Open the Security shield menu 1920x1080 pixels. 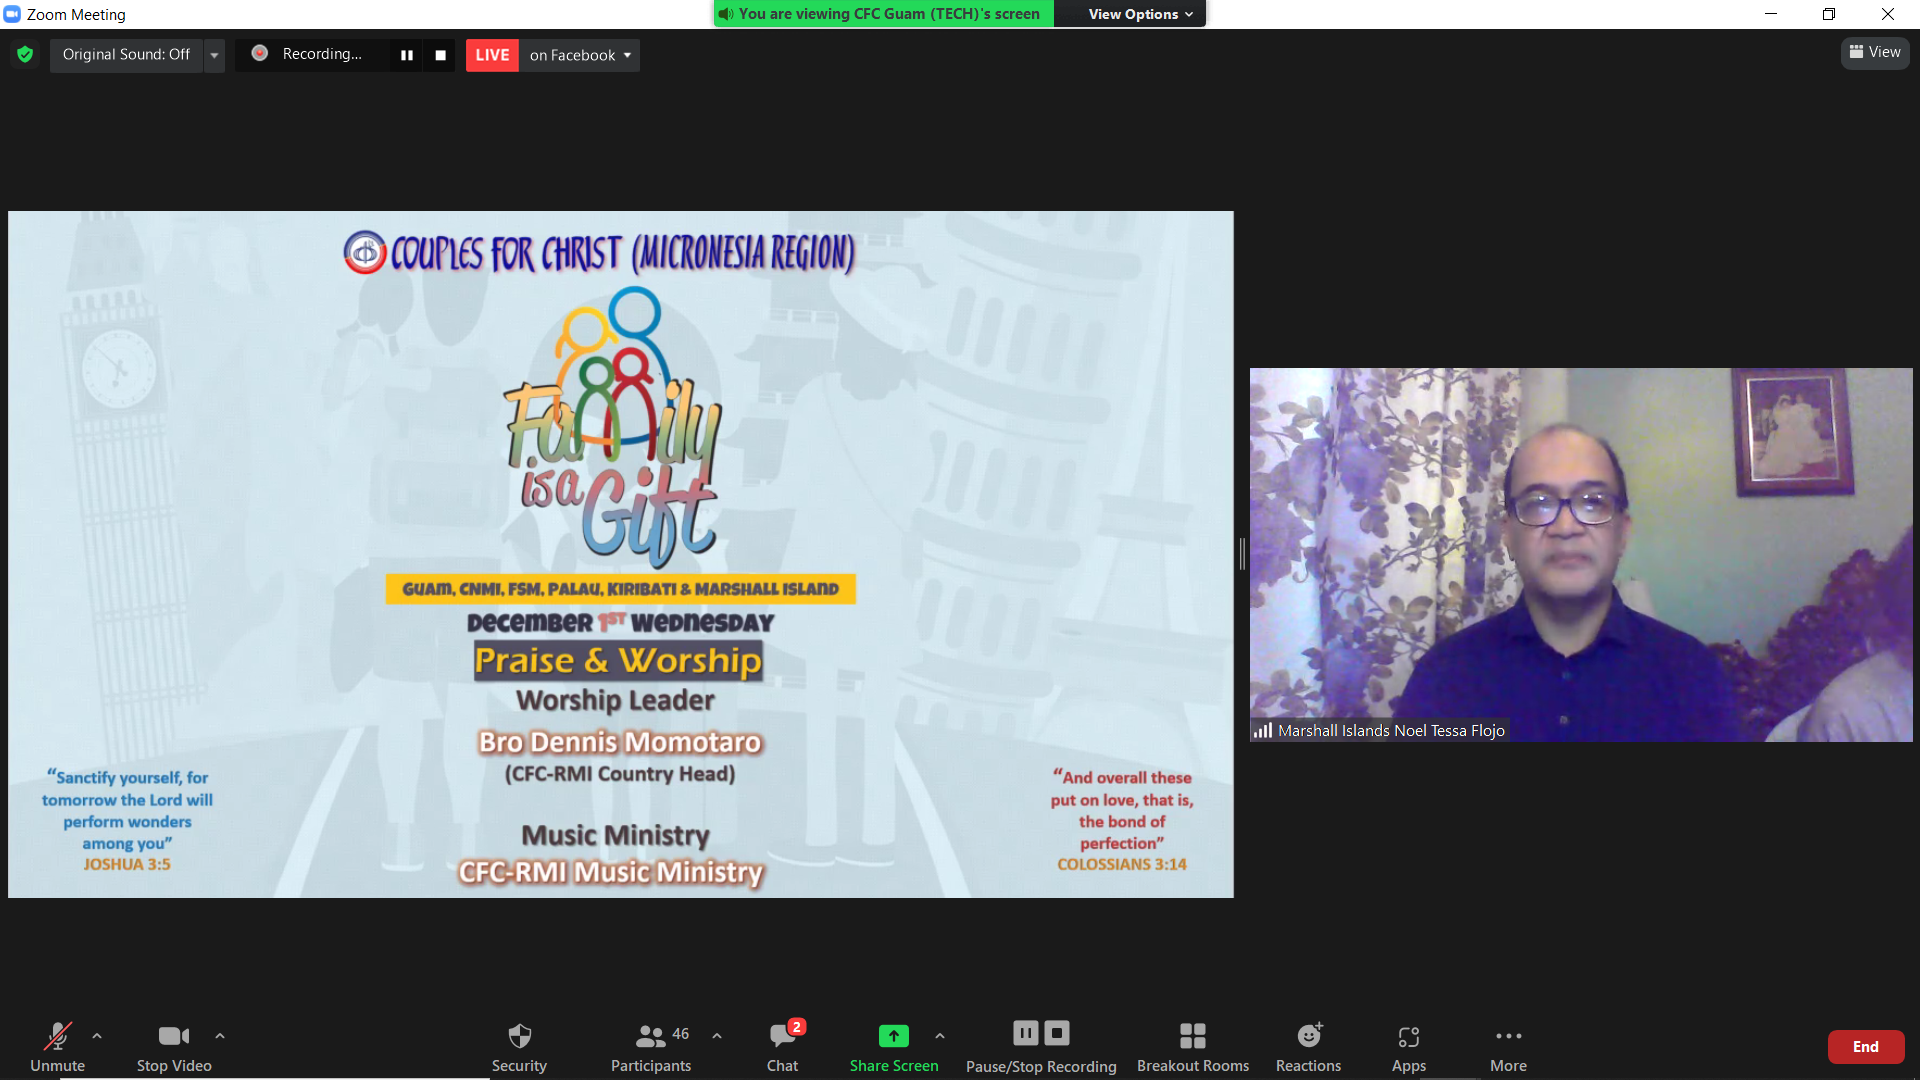[519, 1046]
